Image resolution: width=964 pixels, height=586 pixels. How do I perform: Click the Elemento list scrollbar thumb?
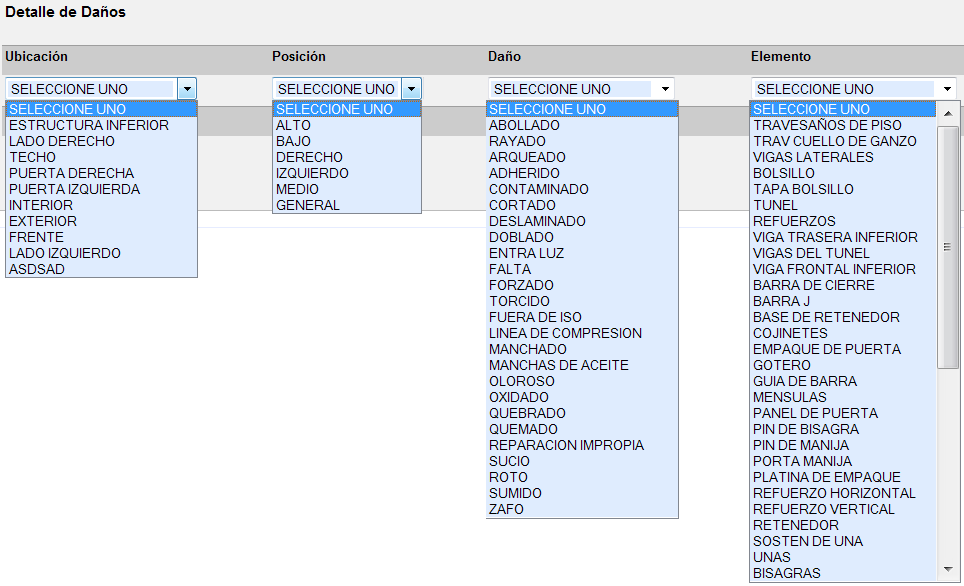click(948, 245)
